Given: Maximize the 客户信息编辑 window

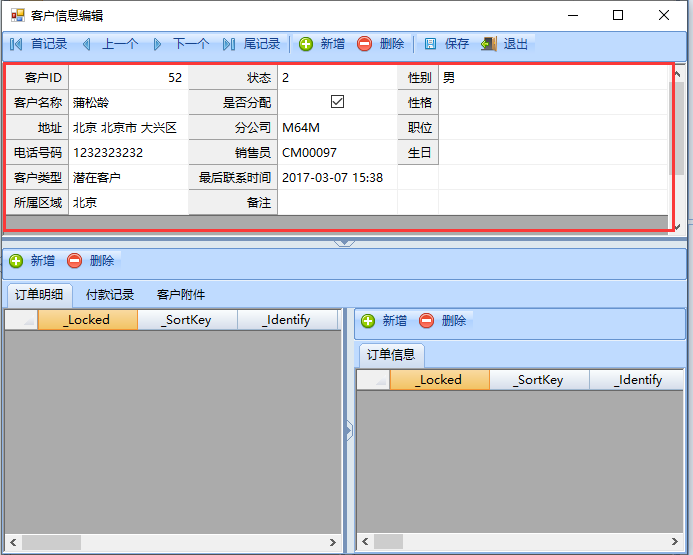Looking at the screenshot, I should click(618, 15).
